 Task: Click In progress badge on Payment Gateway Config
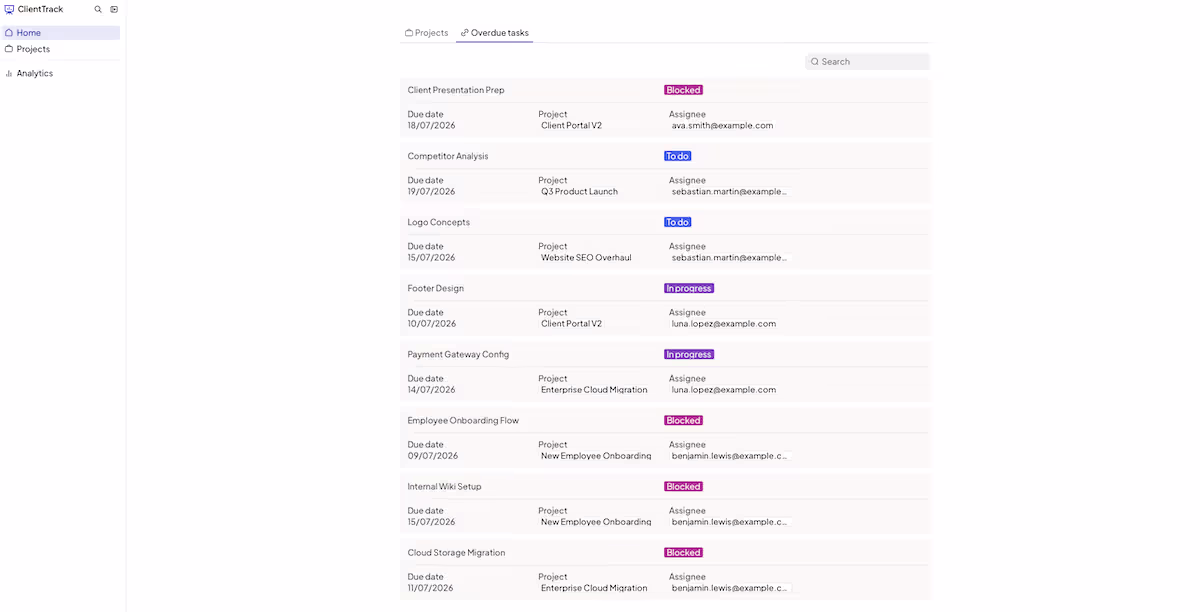(x=689, y=354)
